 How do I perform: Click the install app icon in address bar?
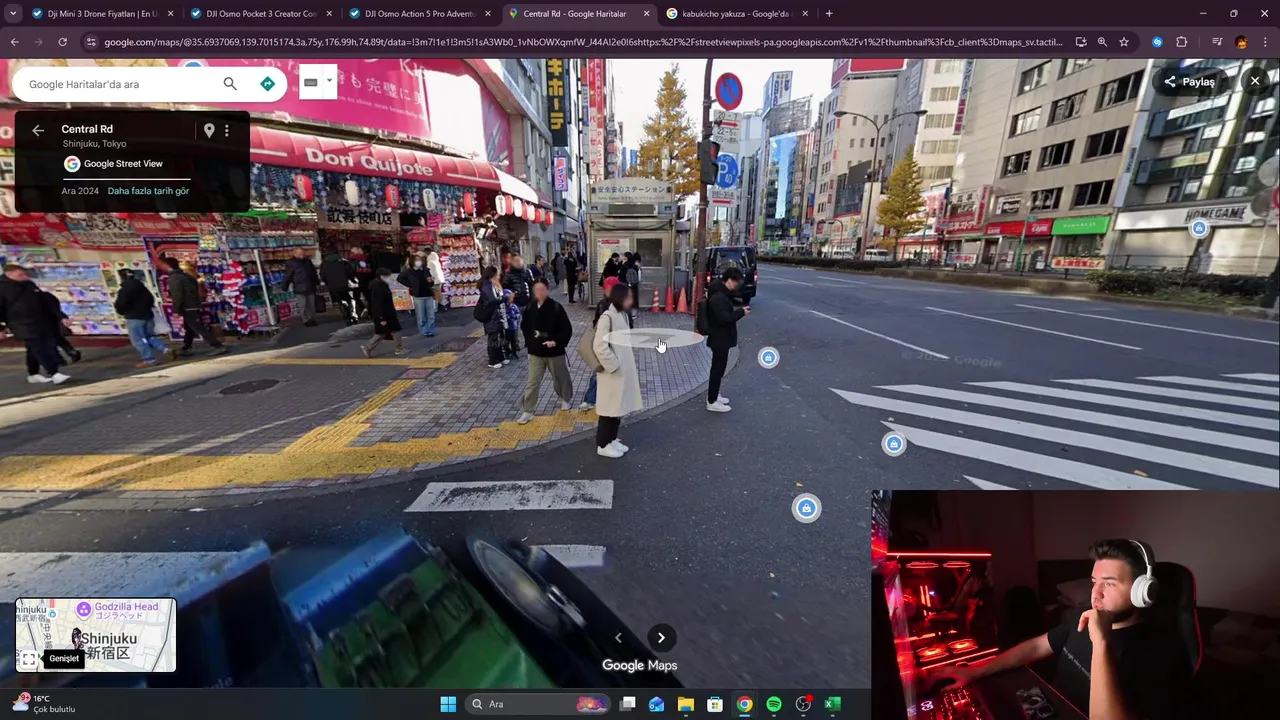pyautogui.click(x=1081, y=42)
